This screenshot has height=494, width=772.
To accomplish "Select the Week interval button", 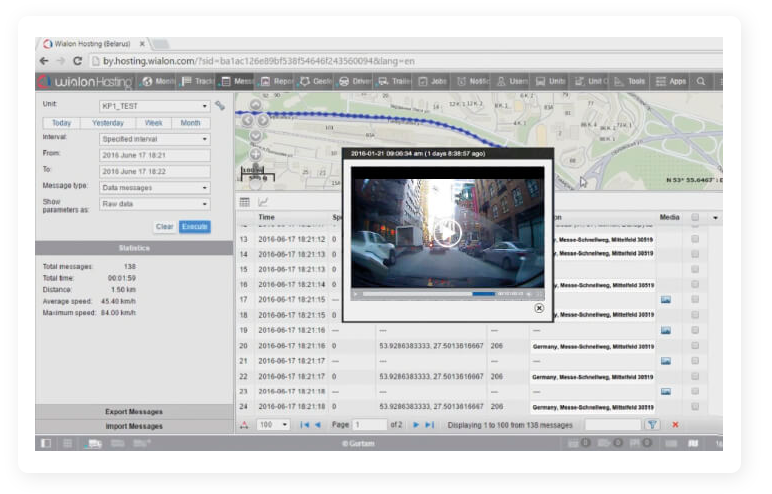I will click(154, 123).
